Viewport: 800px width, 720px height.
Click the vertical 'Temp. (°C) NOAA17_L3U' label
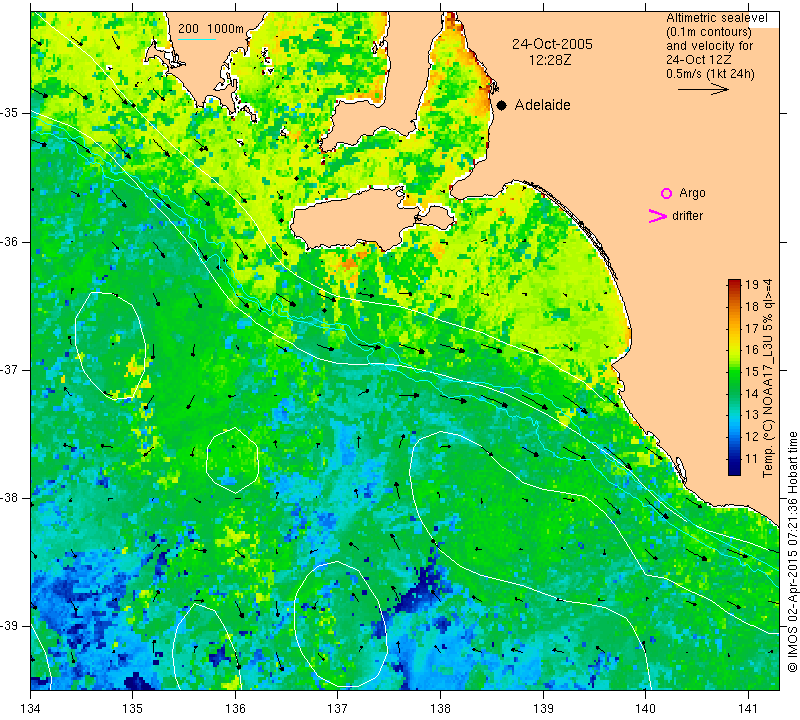tap(768, 379)
